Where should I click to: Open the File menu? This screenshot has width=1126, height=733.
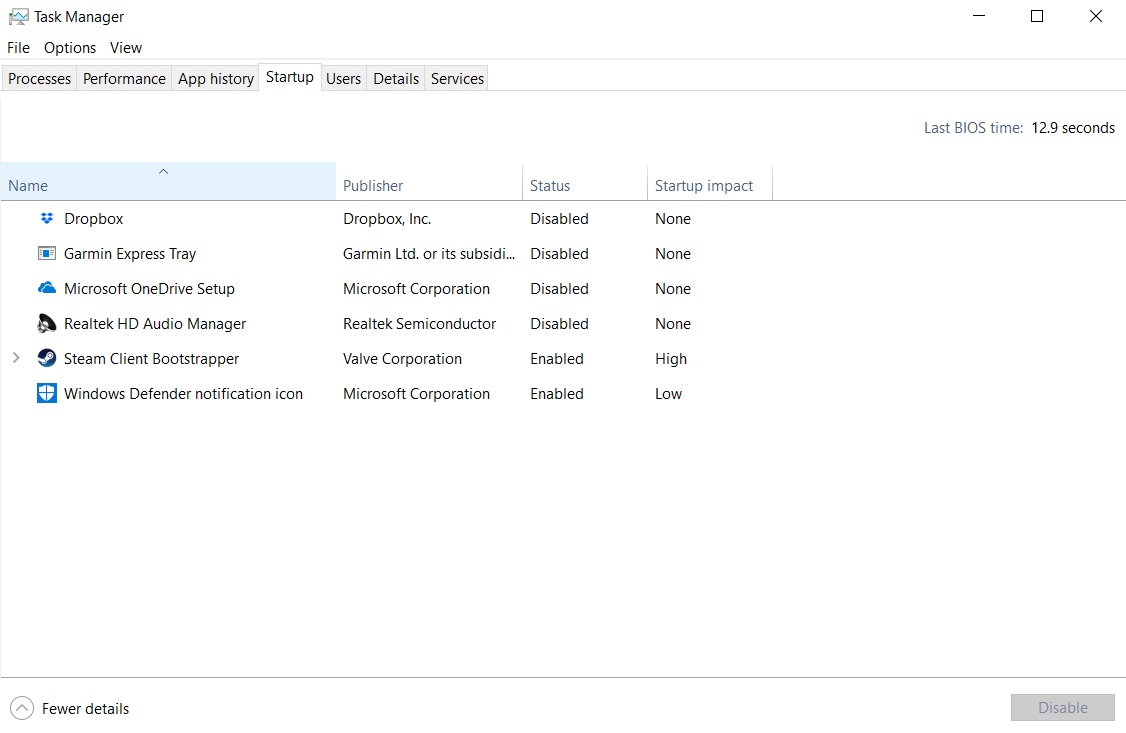pos(19,47)
